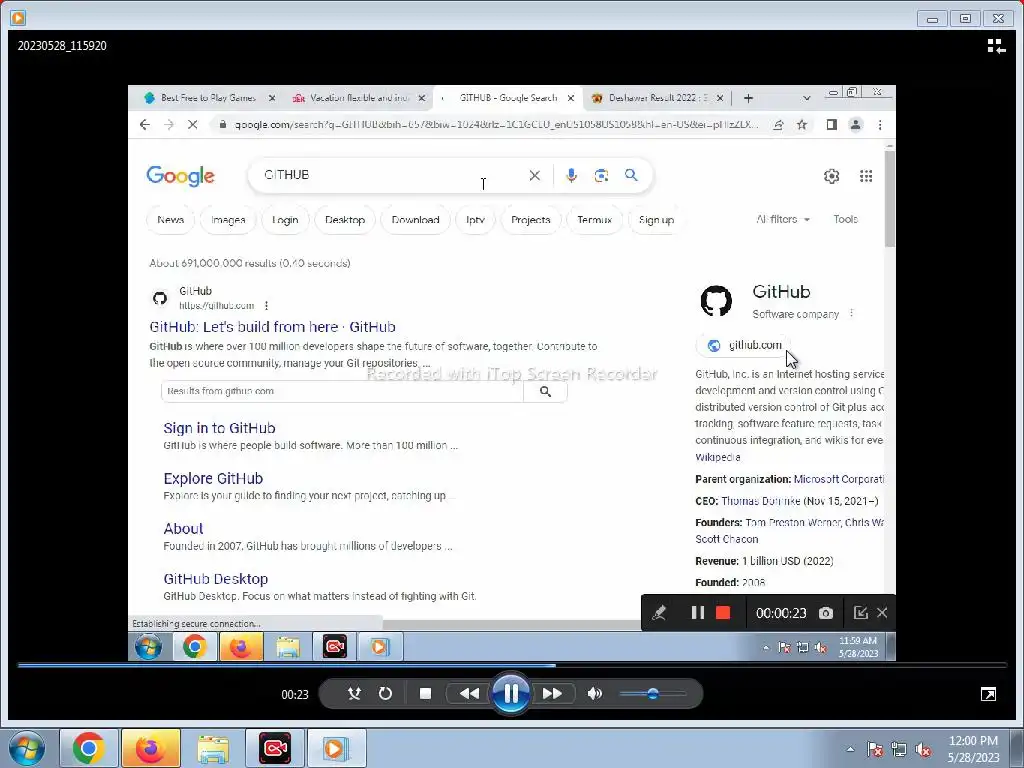
Task: Open the Chrome side panel
Action: (831, 125)
